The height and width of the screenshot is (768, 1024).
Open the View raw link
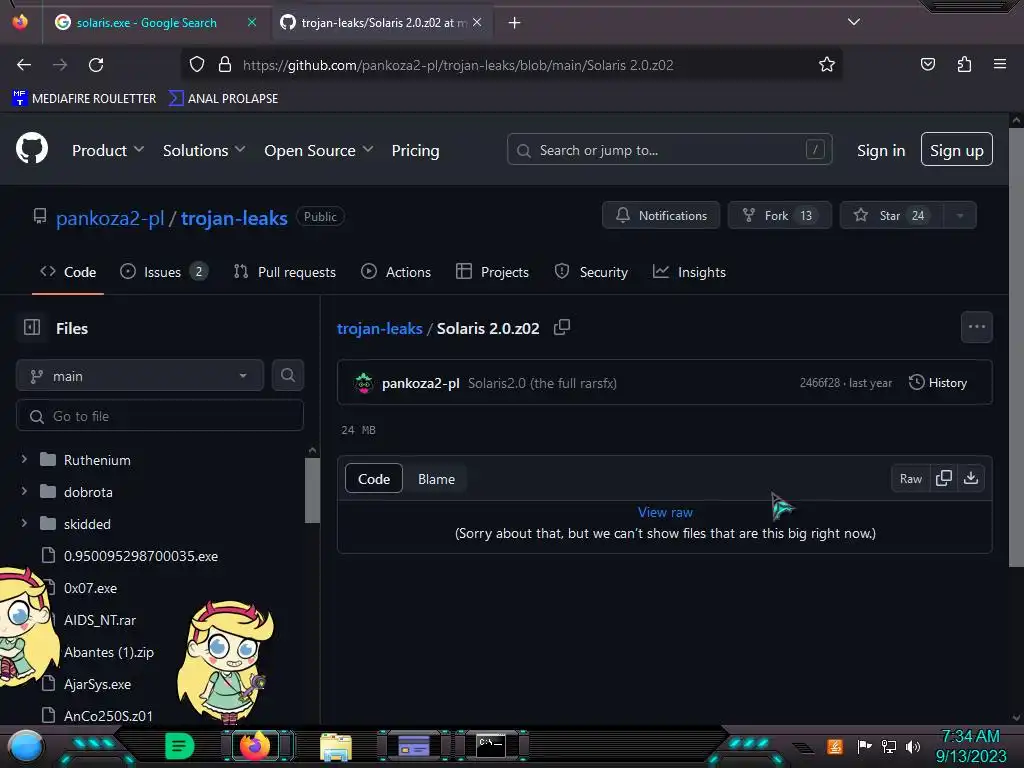(665, 512)
